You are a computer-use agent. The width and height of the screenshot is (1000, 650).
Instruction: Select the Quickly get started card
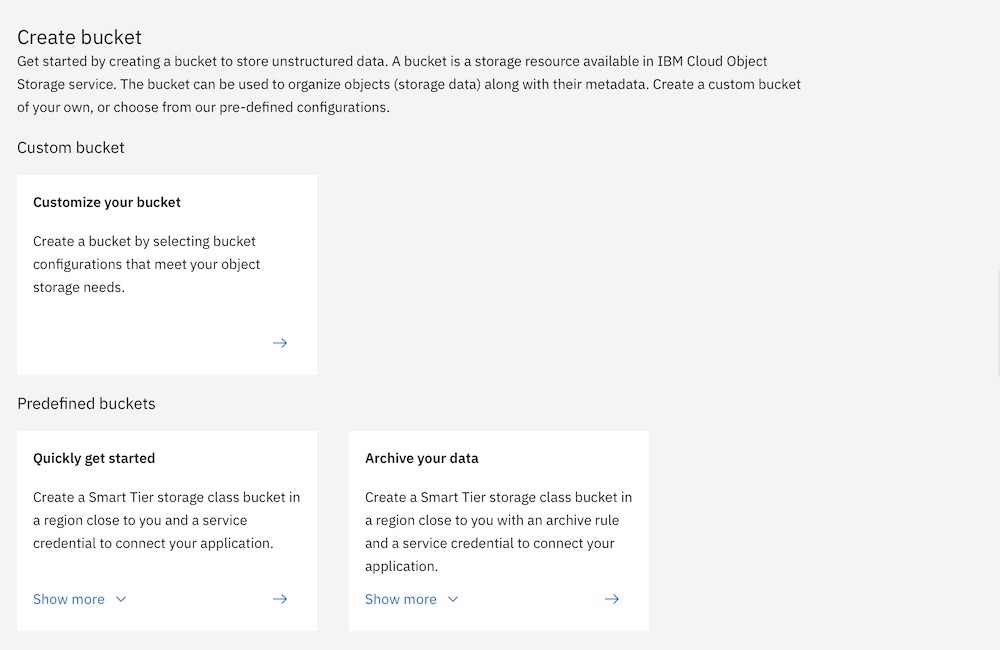(166, 520)
